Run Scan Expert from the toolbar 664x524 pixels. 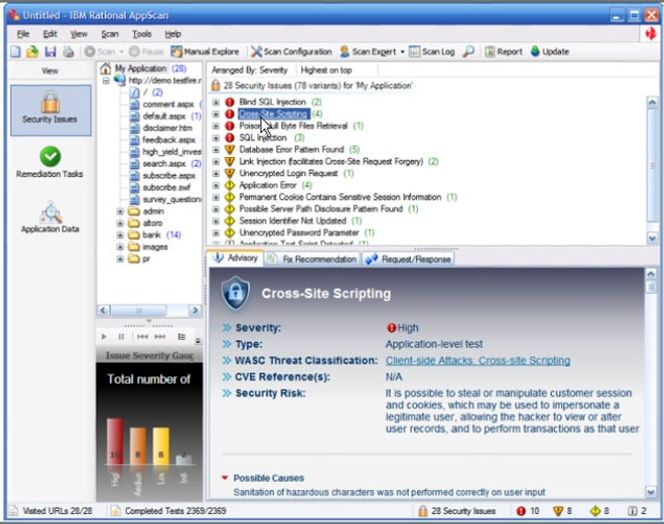tap(368, 52)
